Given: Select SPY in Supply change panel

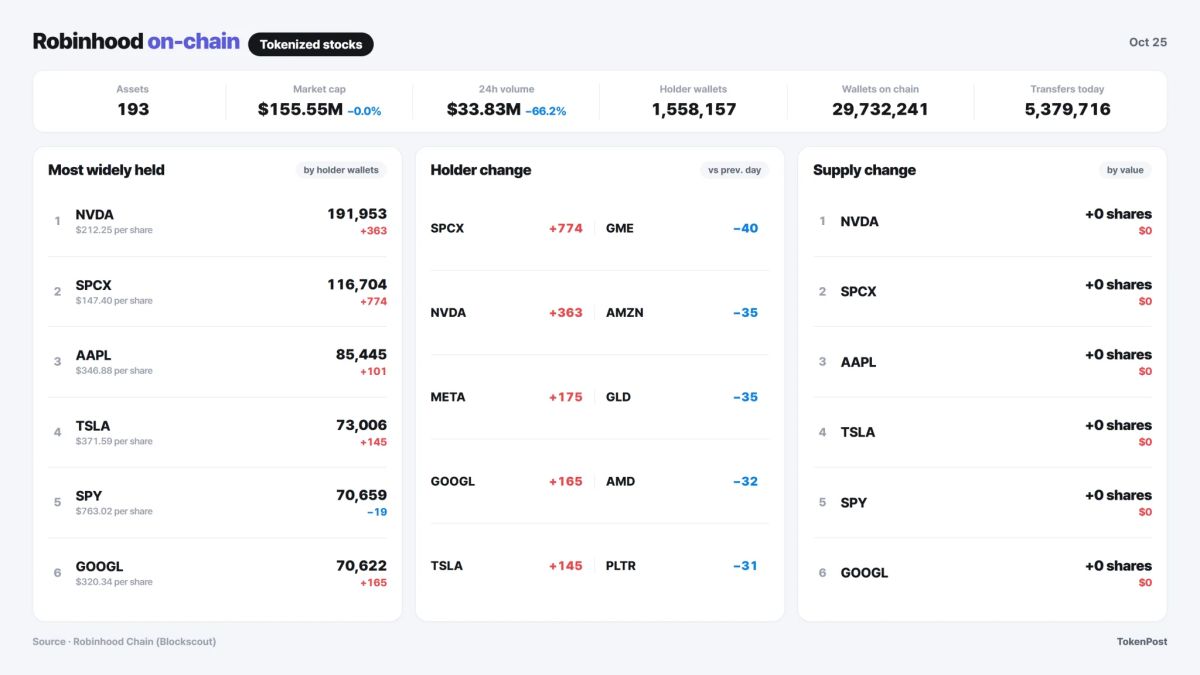Looking at the screenshot, I should point(854,503).
